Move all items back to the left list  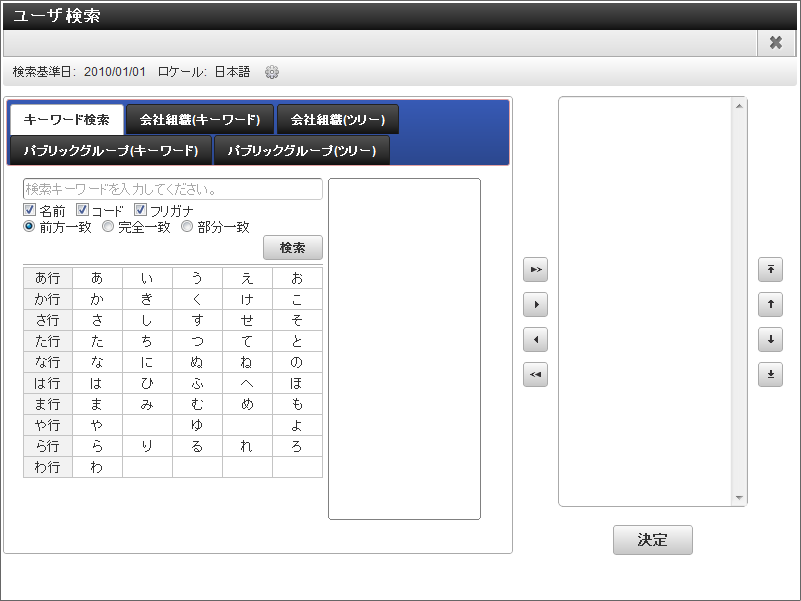tap(535, 374)
